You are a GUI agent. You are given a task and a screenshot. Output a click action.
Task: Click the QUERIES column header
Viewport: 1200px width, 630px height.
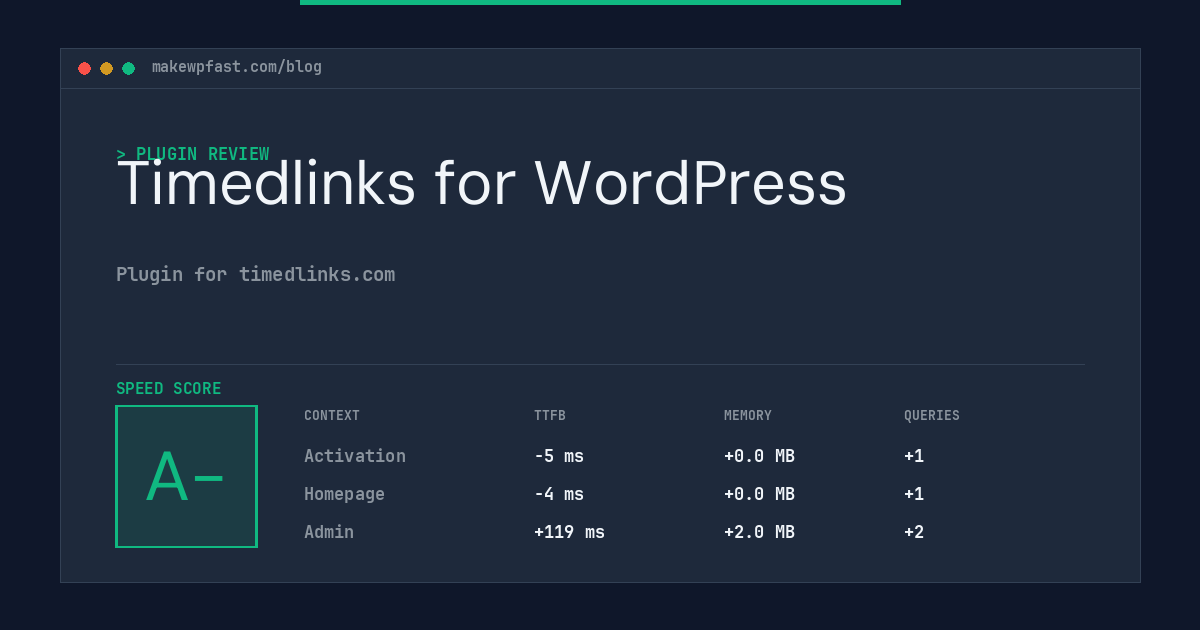(x=932, y=415)
